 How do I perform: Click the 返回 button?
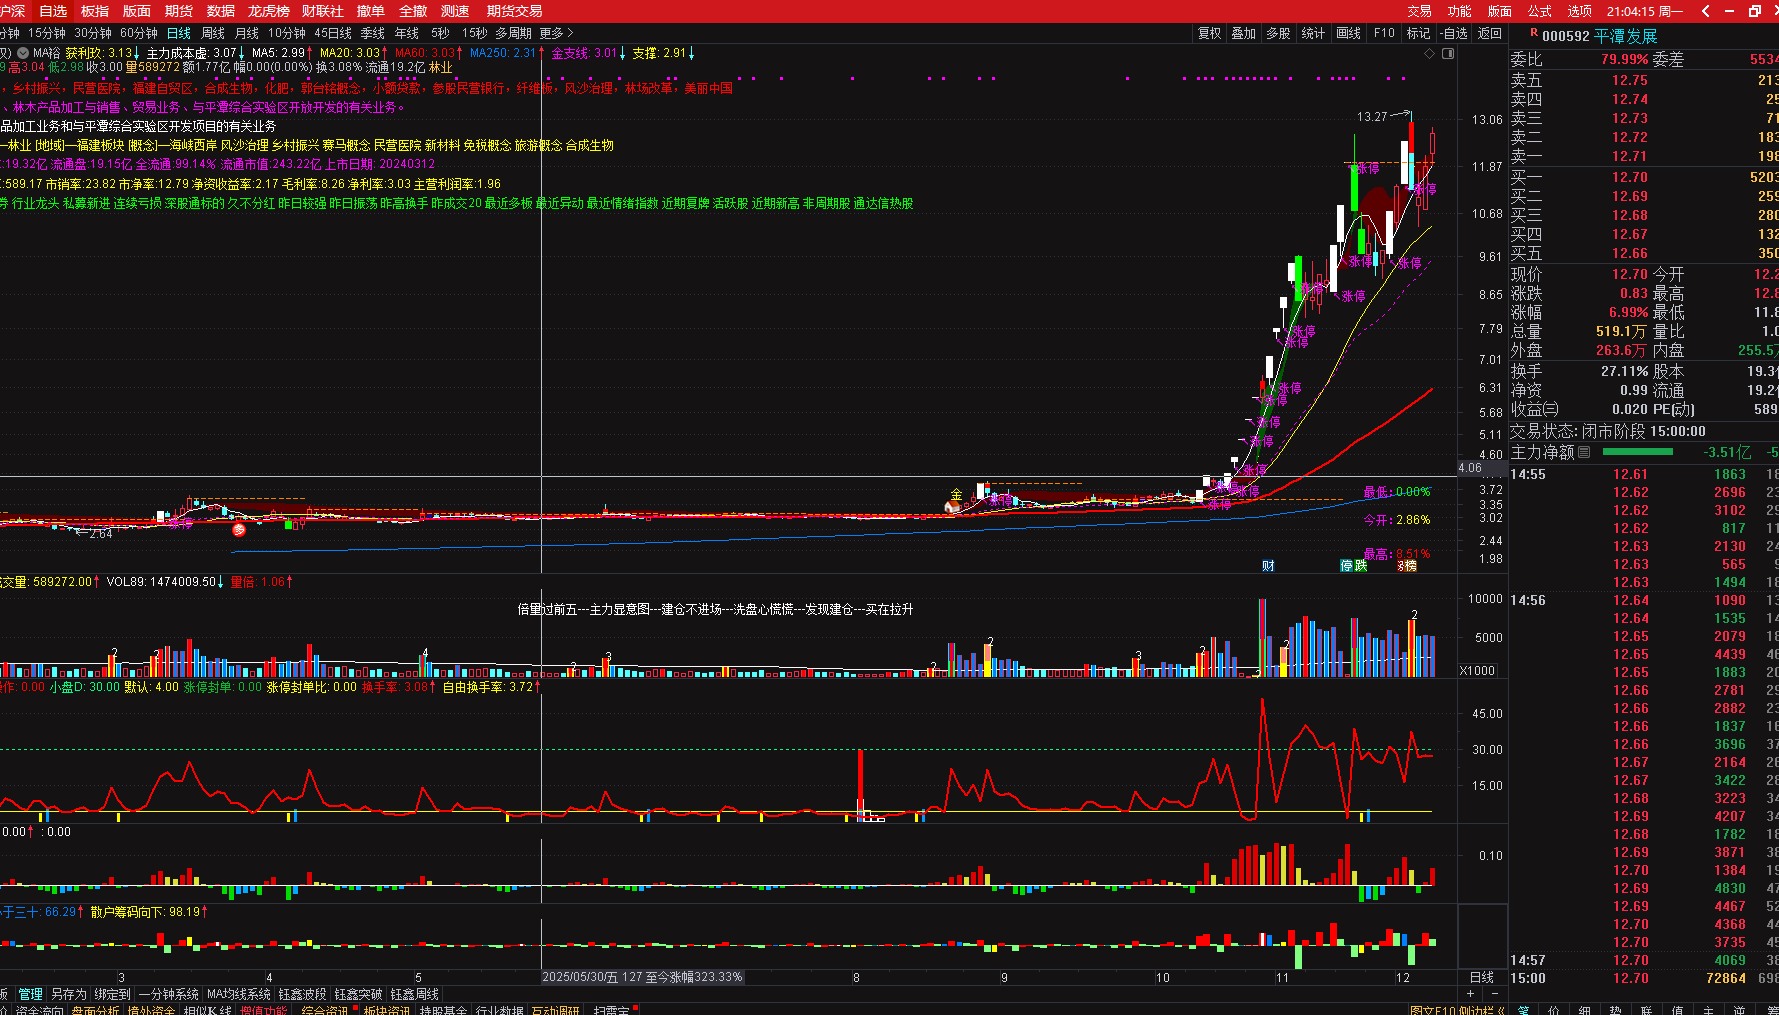coord(1490,33)
